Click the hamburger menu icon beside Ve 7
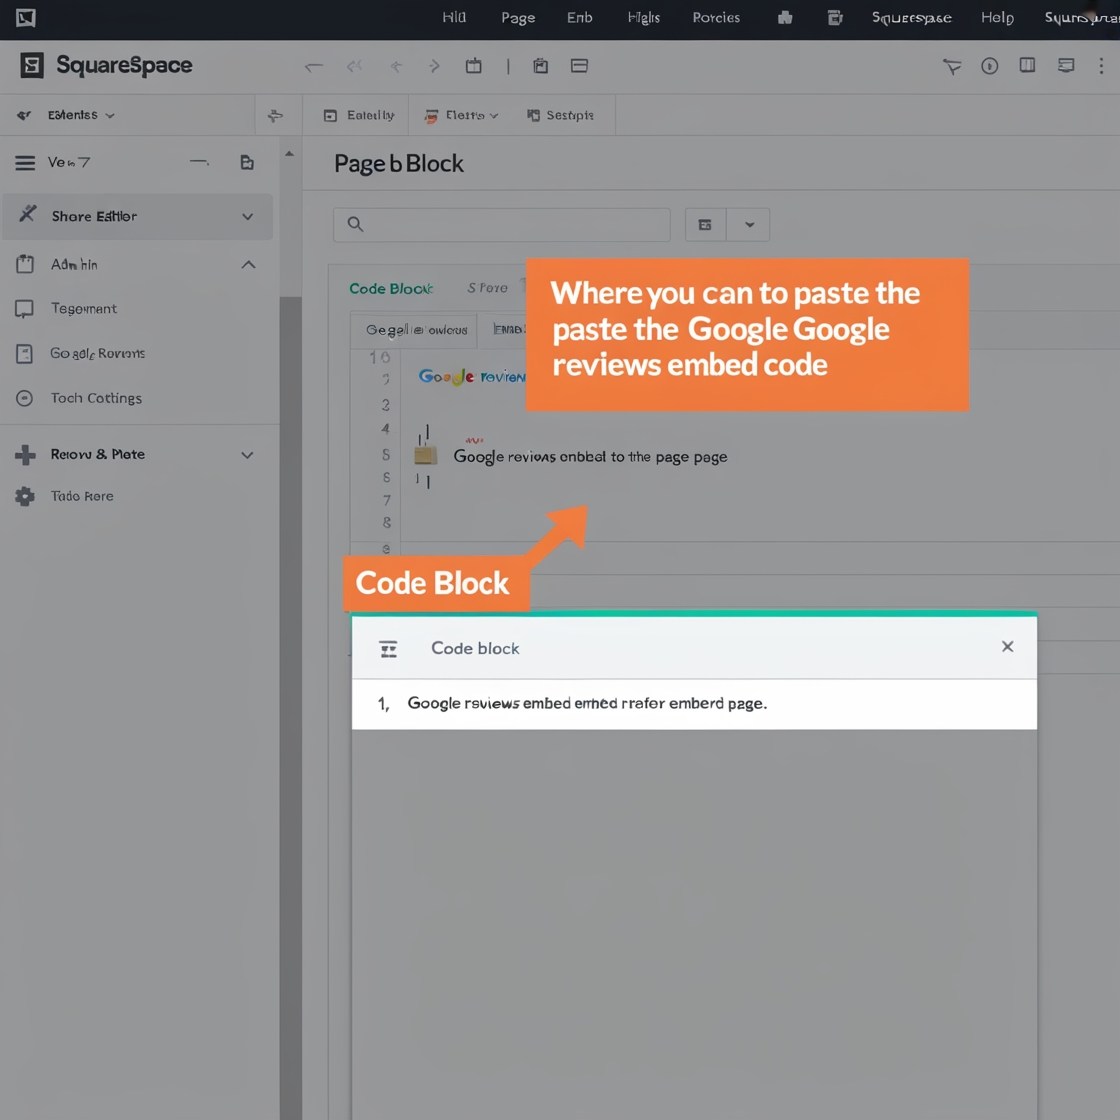 tap(25, 163)
